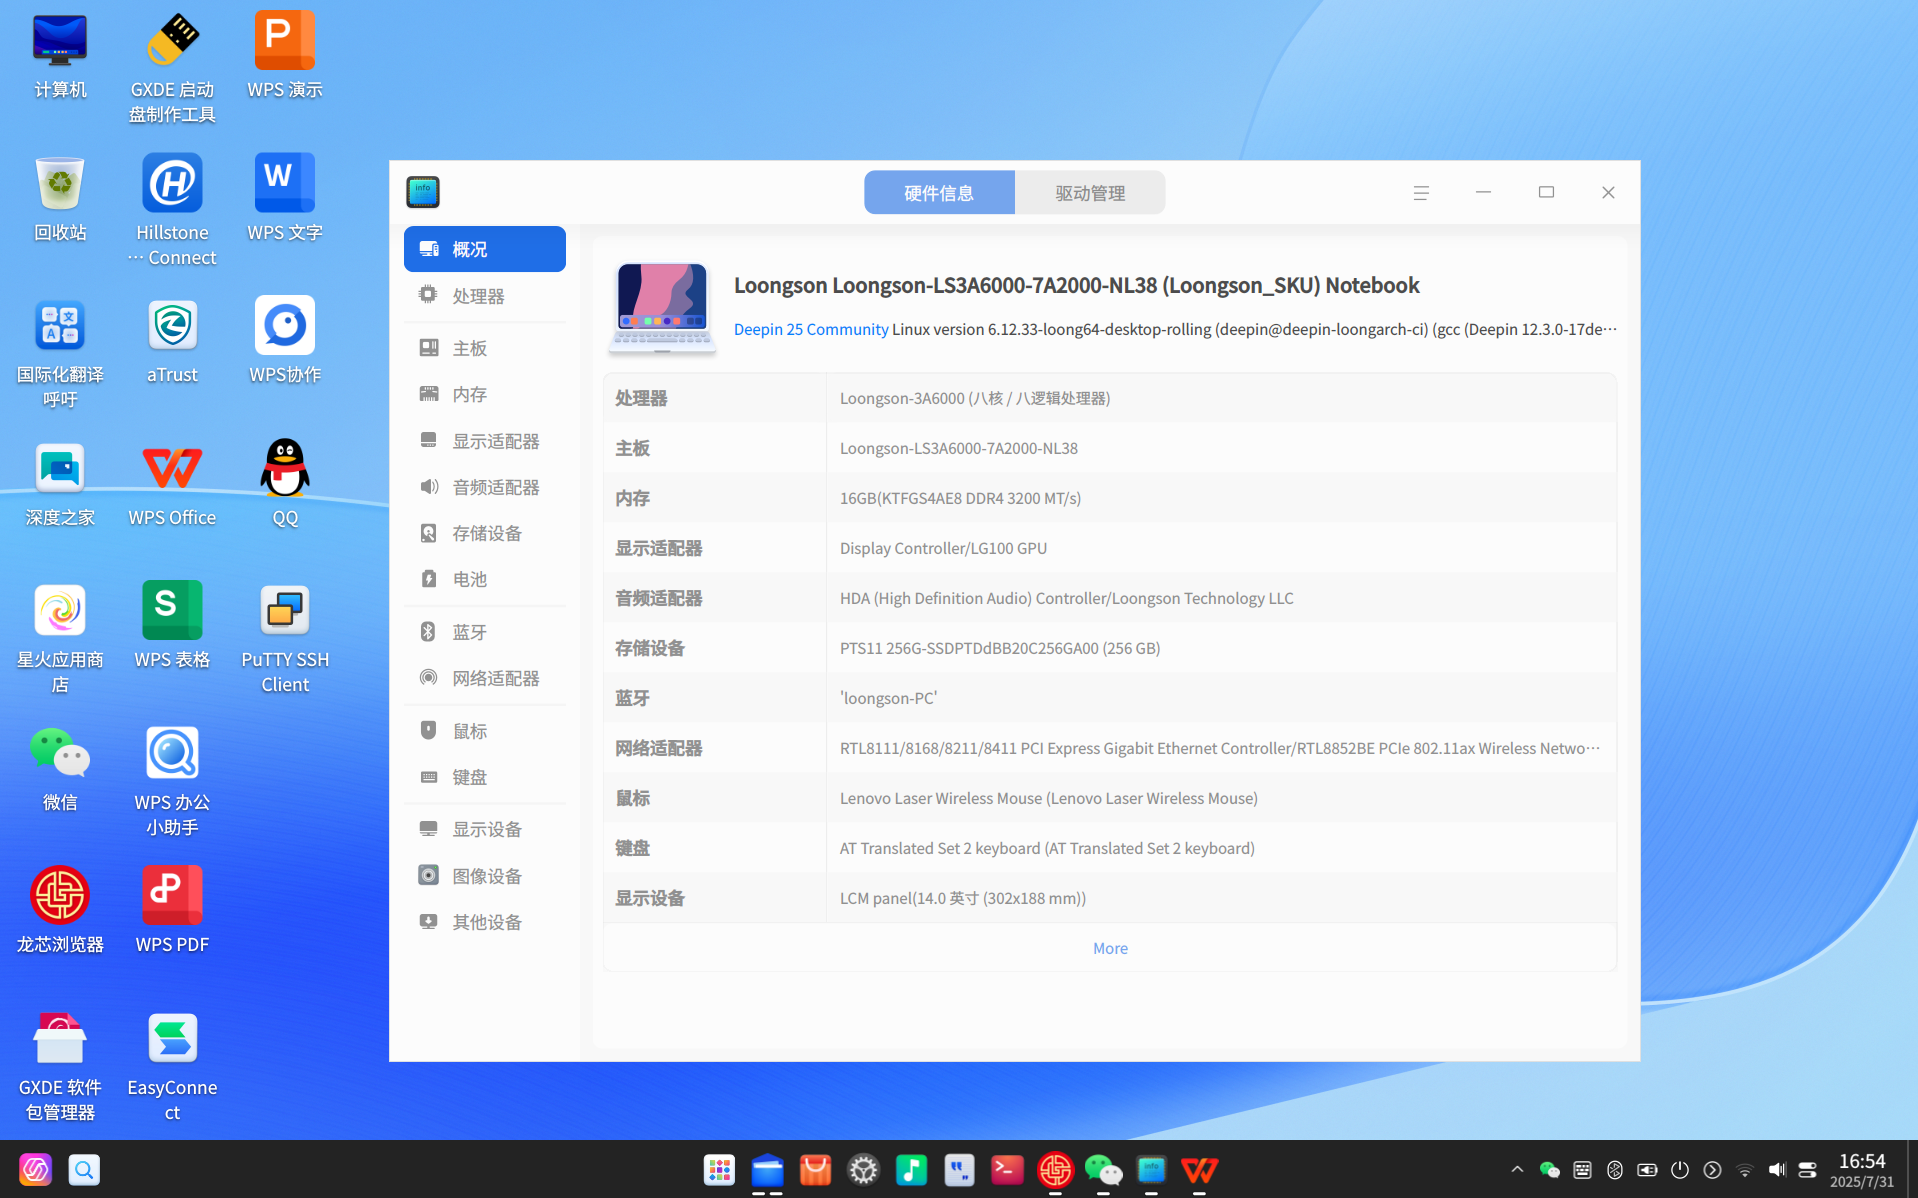Click the LCM panel display value

click(963, 898)
